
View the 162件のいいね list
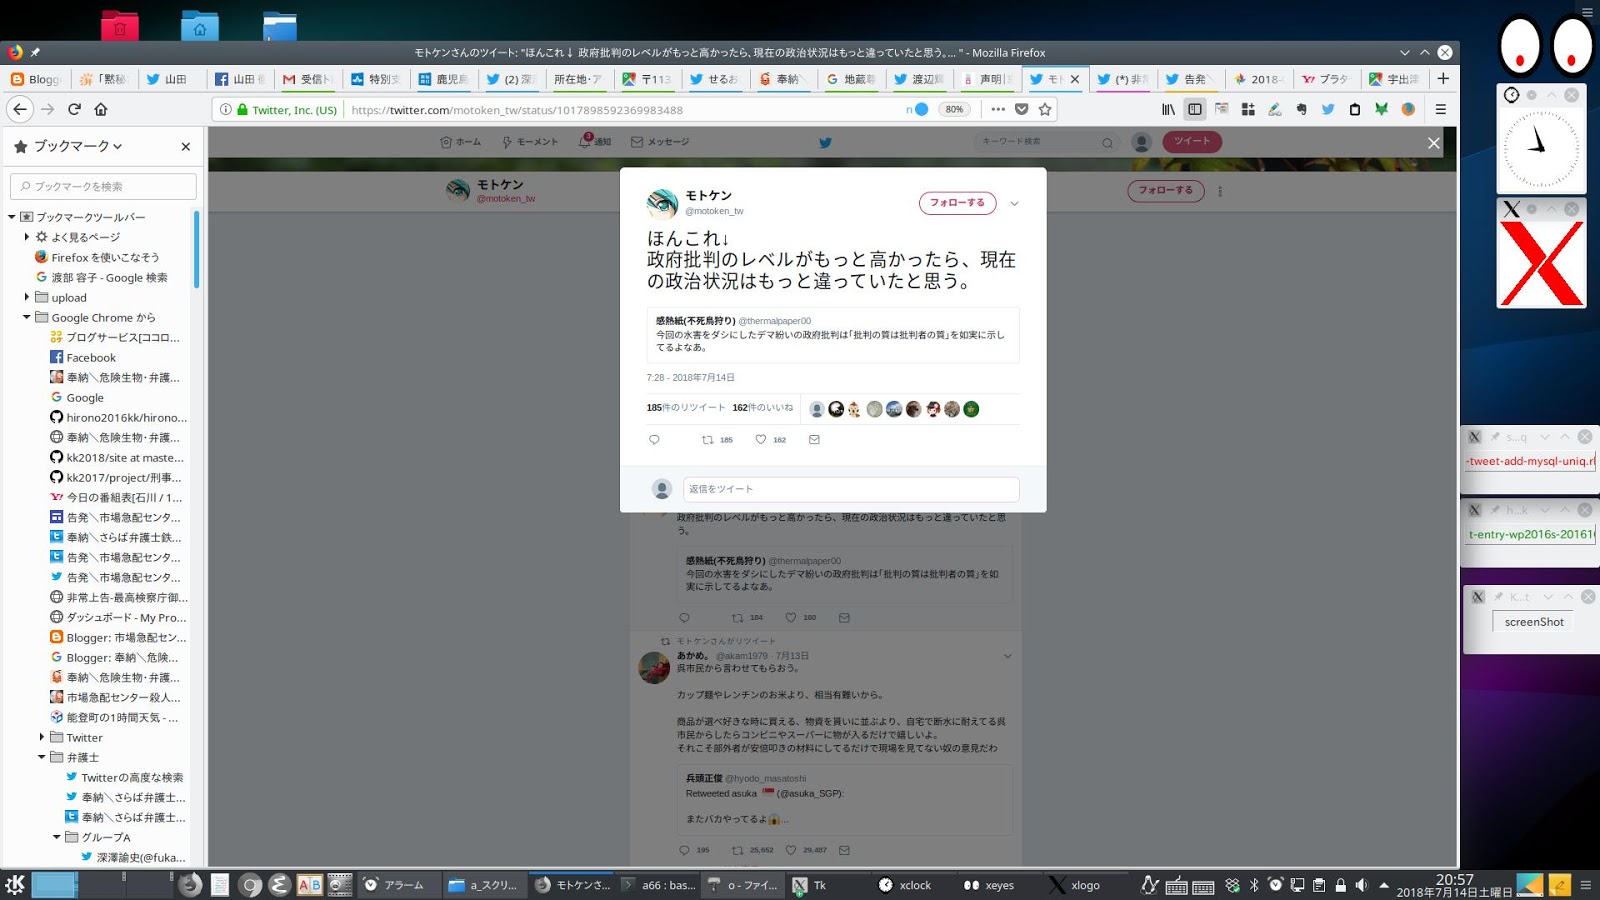click(x=763, y=407)
